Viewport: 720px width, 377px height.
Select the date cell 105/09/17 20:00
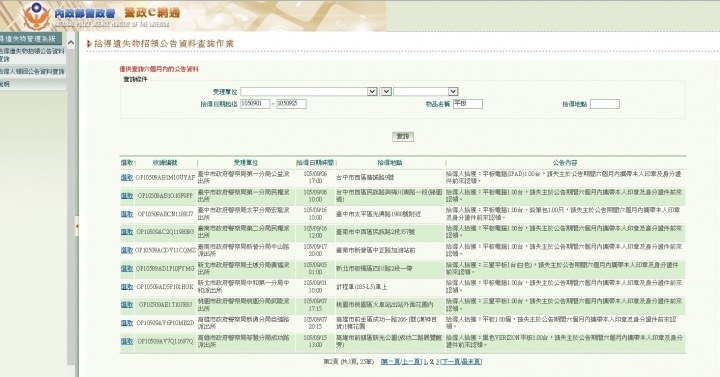coord(315,250)
